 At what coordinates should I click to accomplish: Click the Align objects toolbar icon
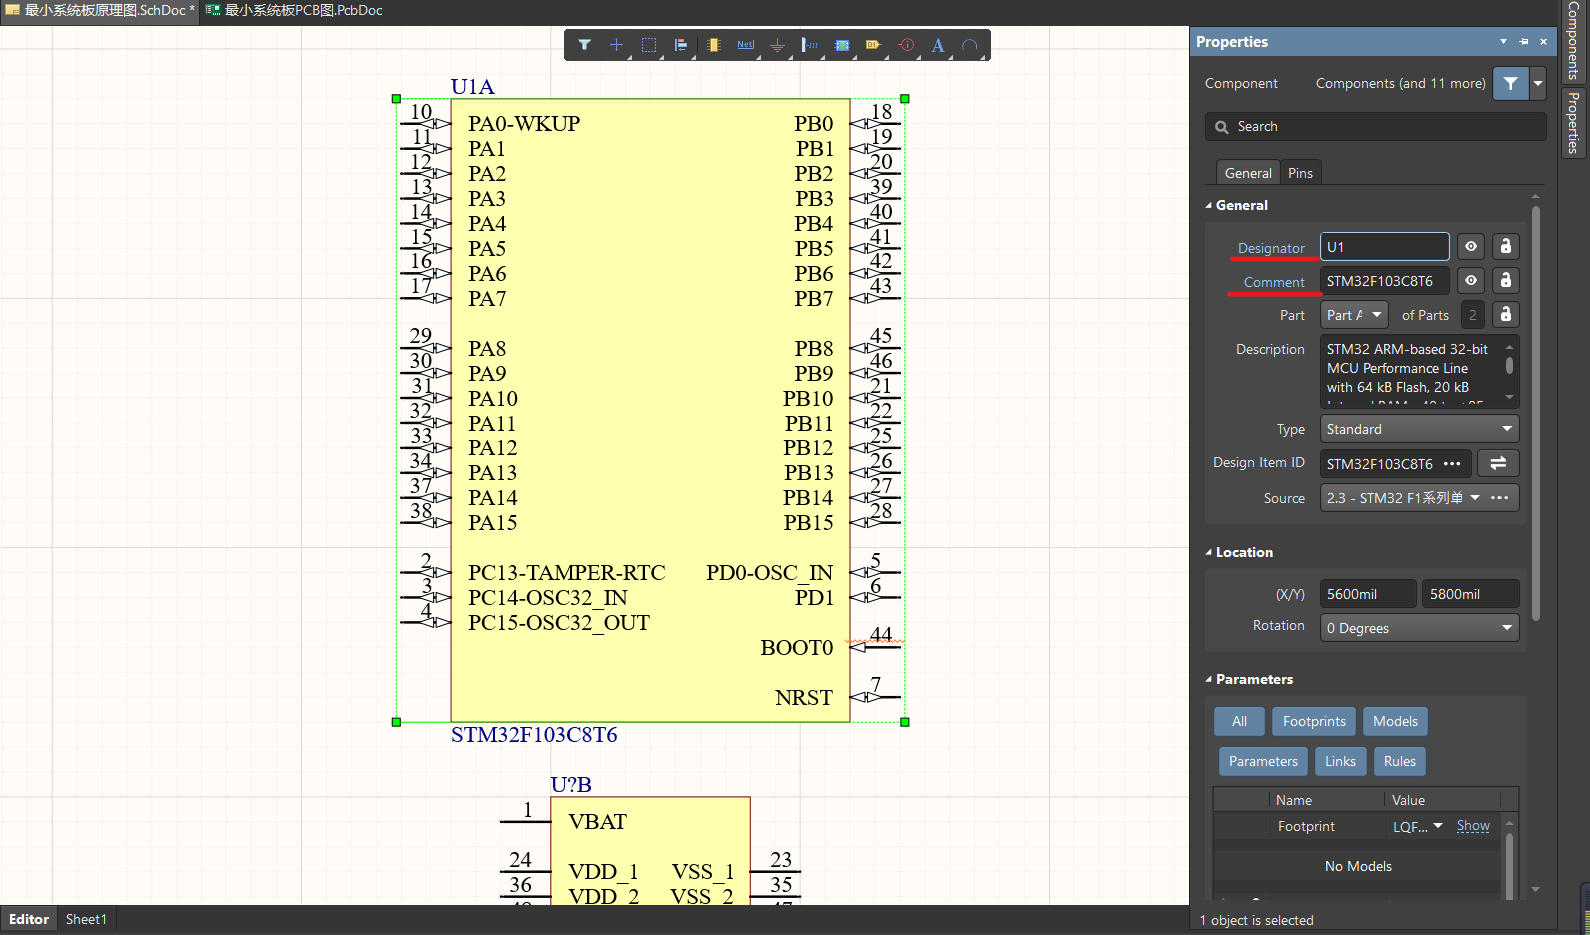(x=681, y=45)
